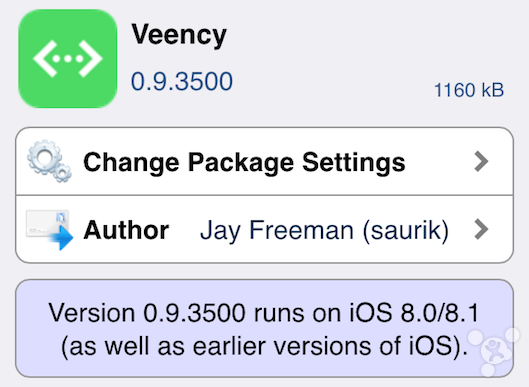Click the bold Author label

pos(126,230)
